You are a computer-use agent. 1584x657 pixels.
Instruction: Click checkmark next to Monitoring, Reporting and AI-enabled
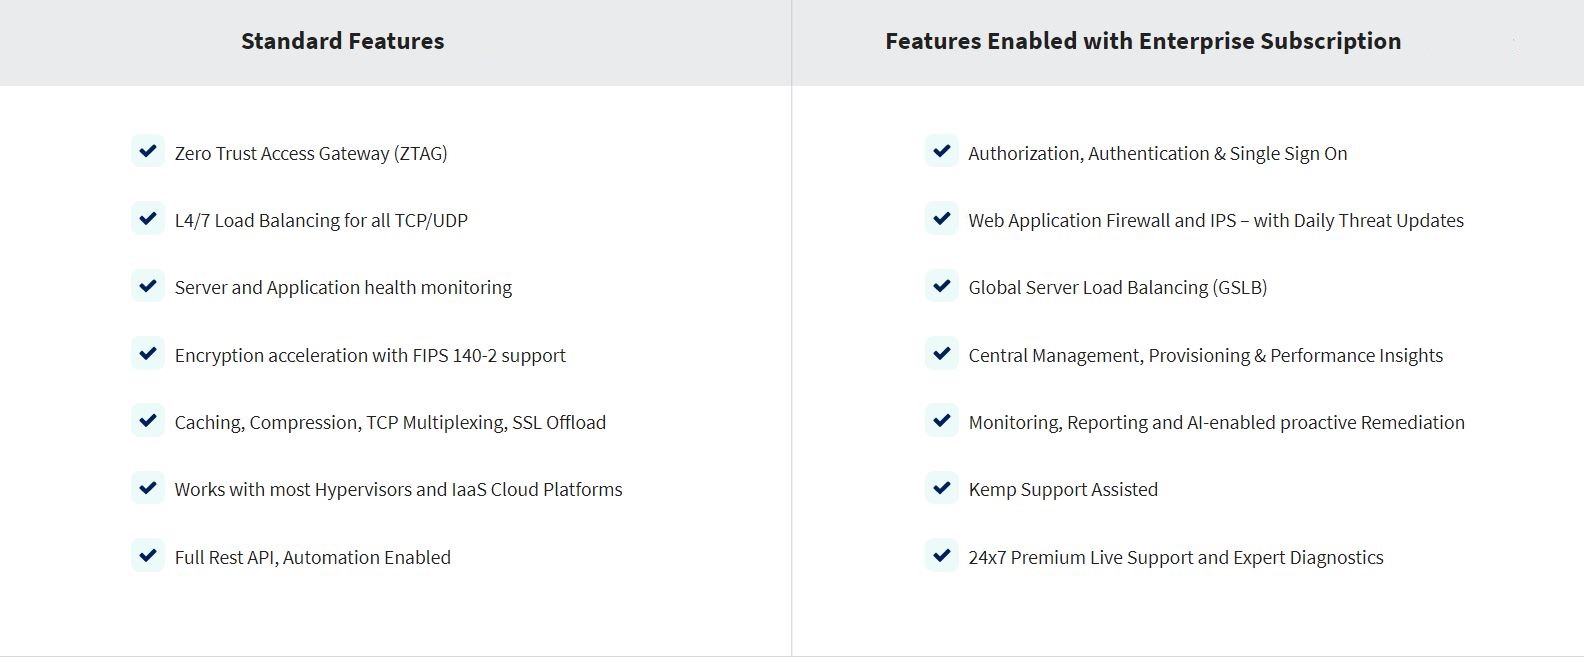coord(941,421)
